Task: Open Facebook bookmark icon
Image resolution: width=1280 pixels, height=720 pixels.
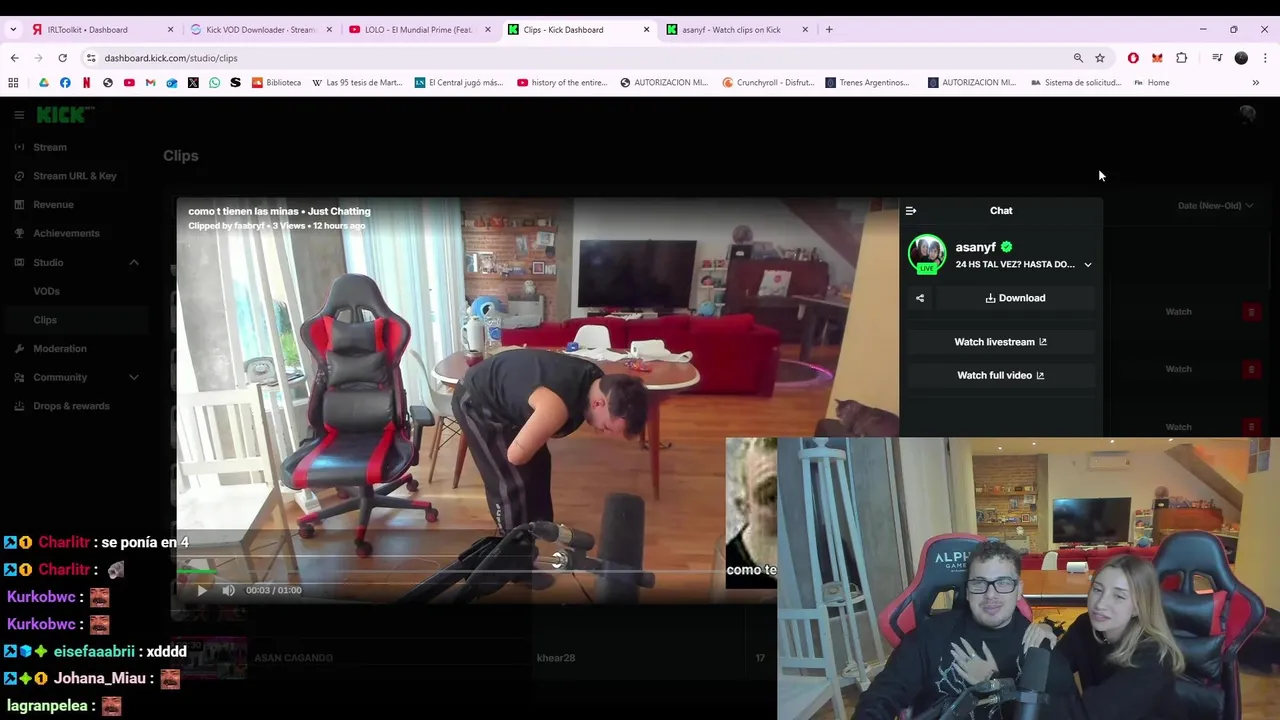Action: tap(65, 83)
